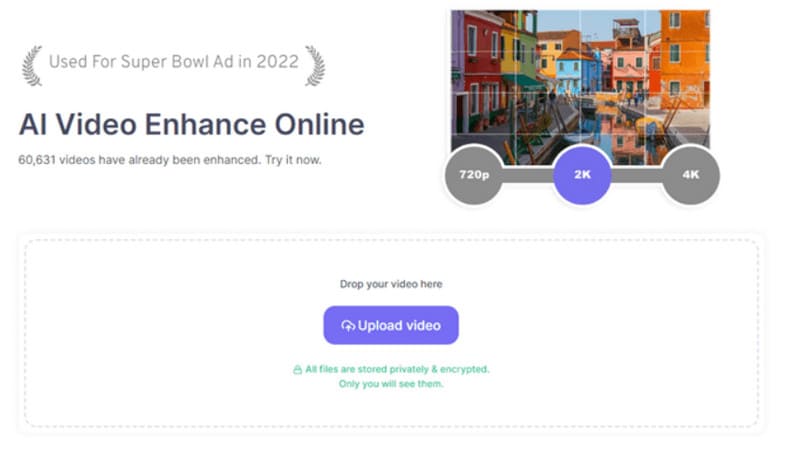Click the "AI Video Enhance Online" heading

[x=191, y=126]
